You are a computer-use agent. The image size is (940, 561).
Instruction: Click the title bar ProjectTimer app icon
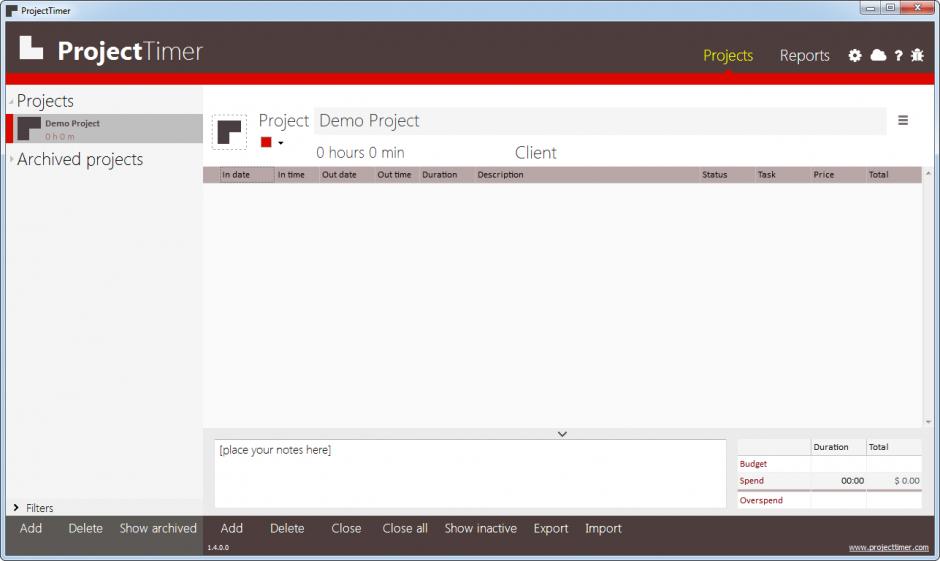(11, 11)
